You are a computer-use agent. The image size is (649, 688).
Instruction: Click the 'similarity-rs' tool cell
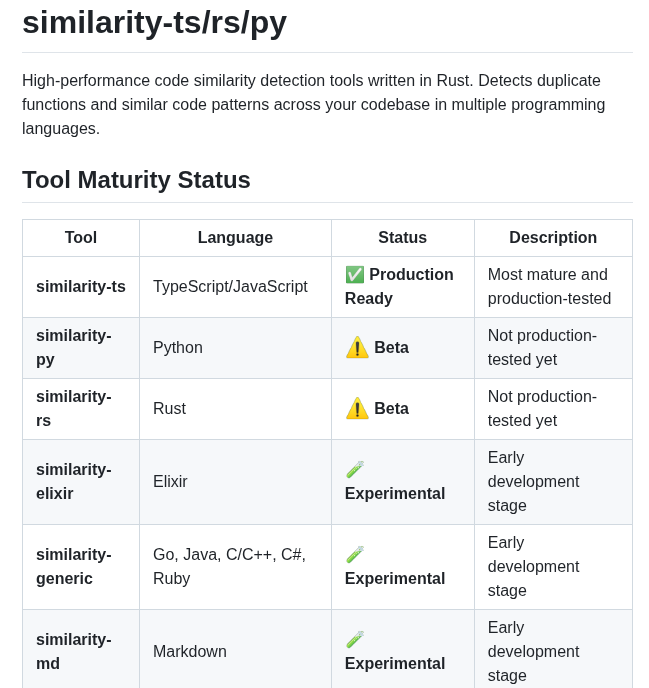point(81,408)
